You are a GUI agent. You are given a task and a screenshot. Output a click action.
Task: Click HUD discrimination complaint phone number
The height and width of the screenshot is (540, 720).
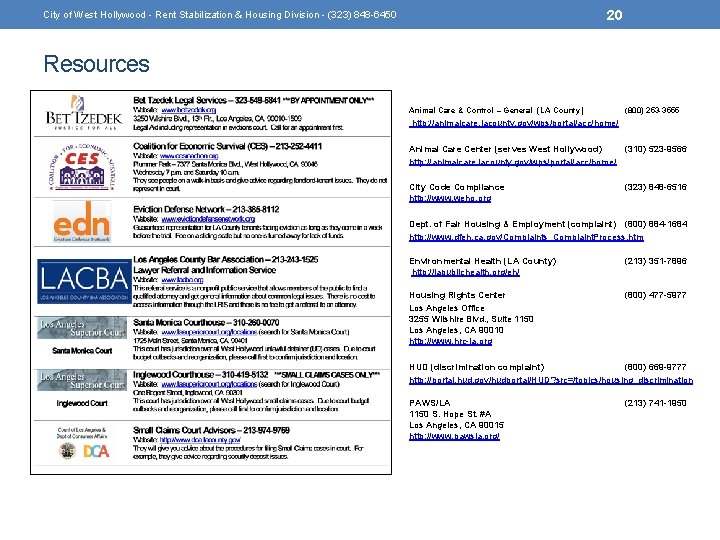coord(655,367)
